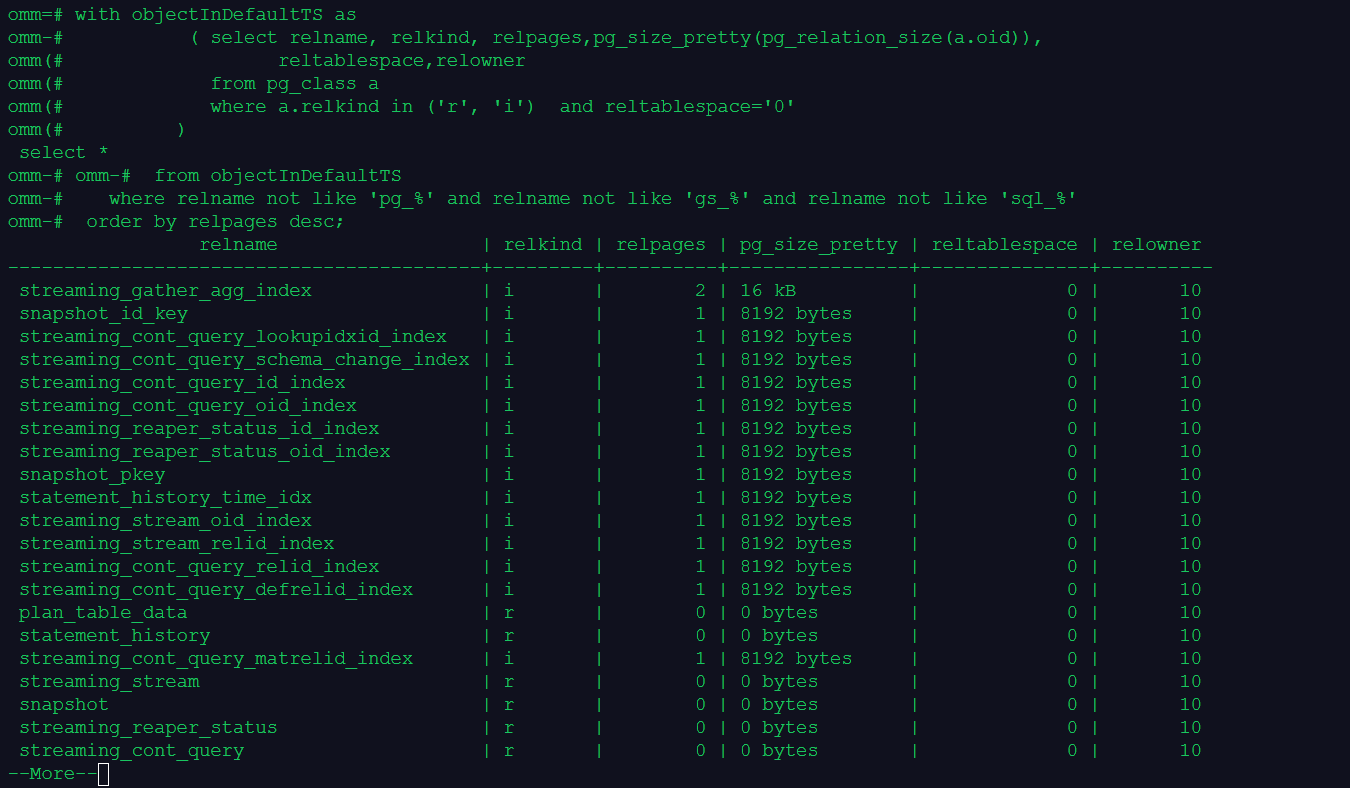
Task: Select the 'snapshot_pkey' relname
Action: pyautogui.click(x=92, y=474)
